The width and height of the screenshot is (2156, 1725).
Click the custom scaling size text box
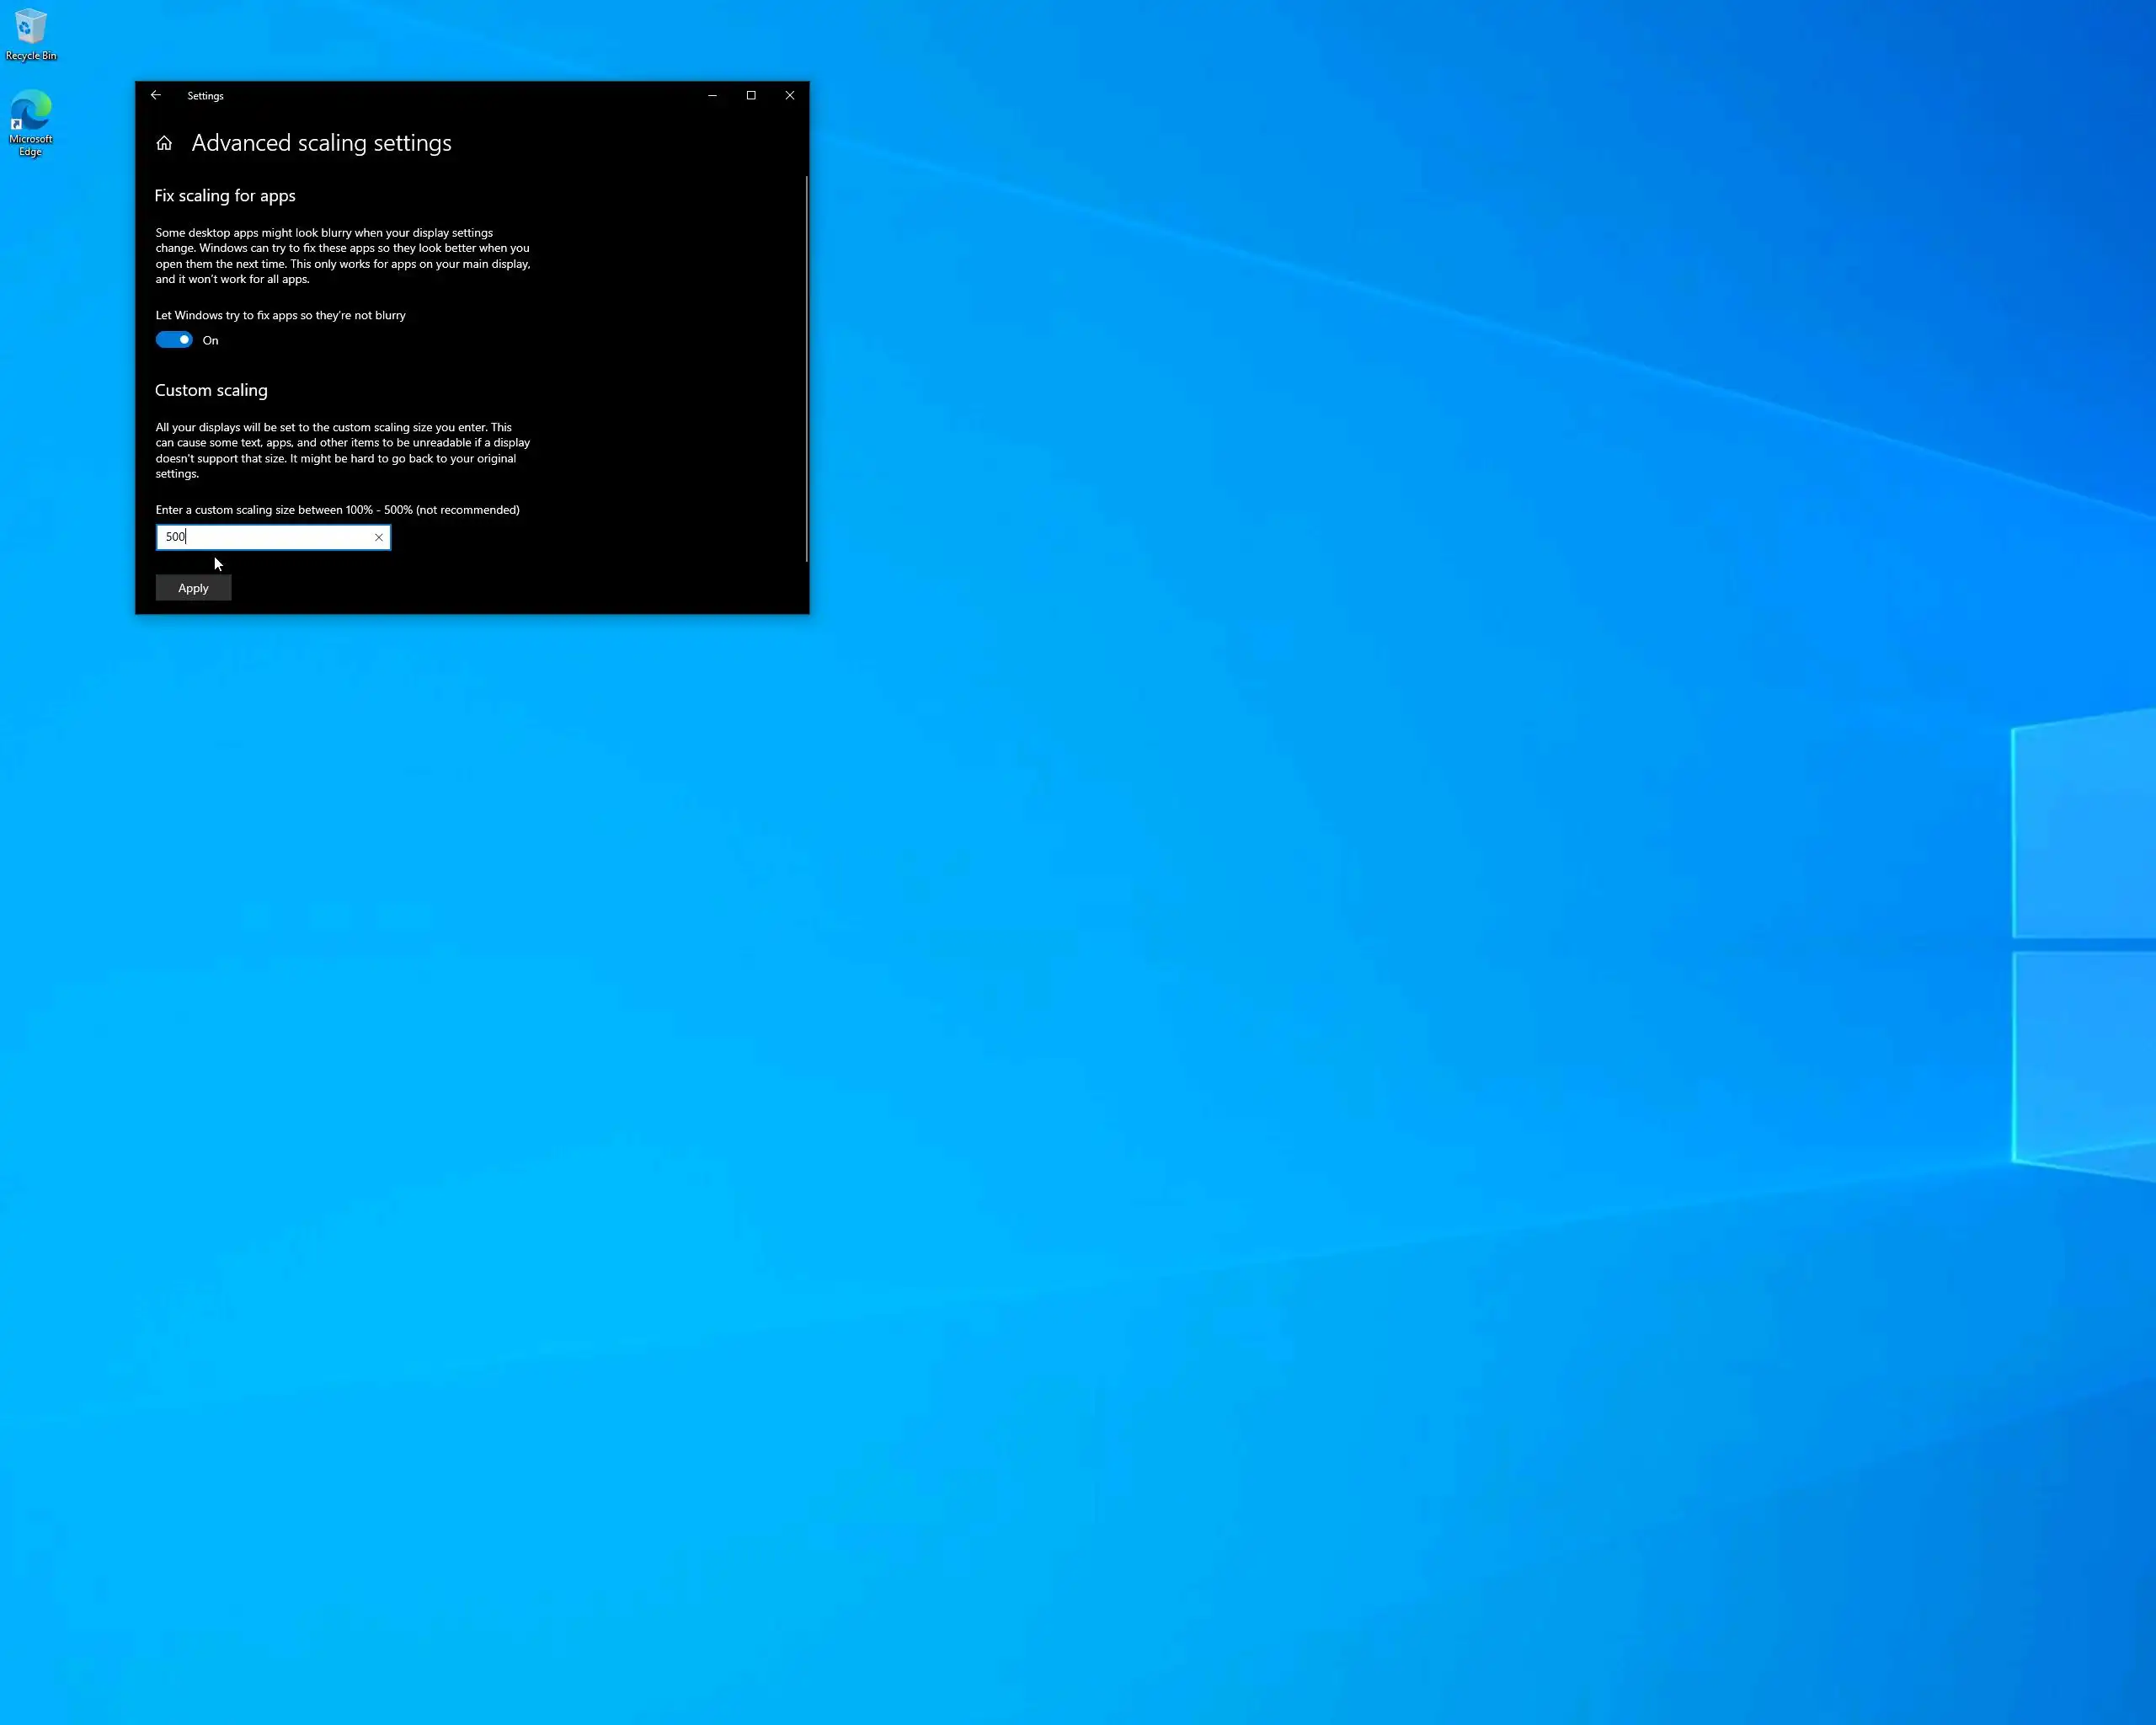click(265, 537)
